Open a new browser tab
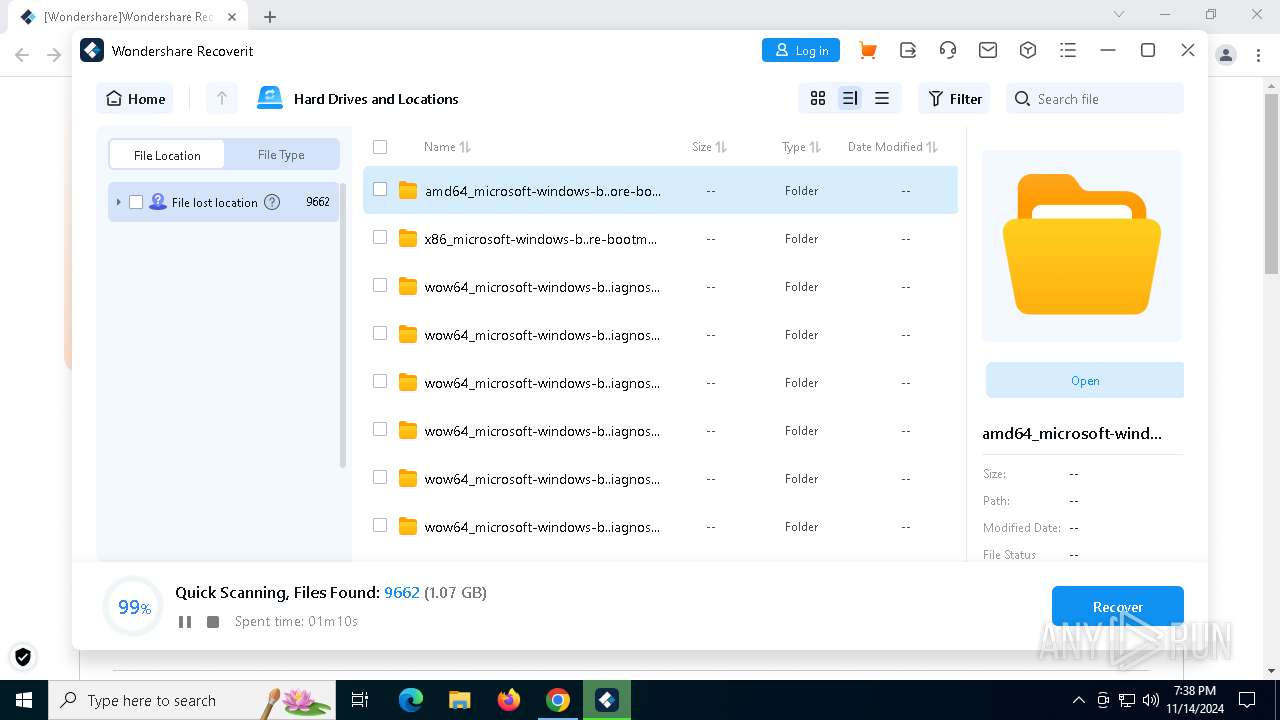The width and height of the screenshot is (1280, 720). (x=270, y=16)
